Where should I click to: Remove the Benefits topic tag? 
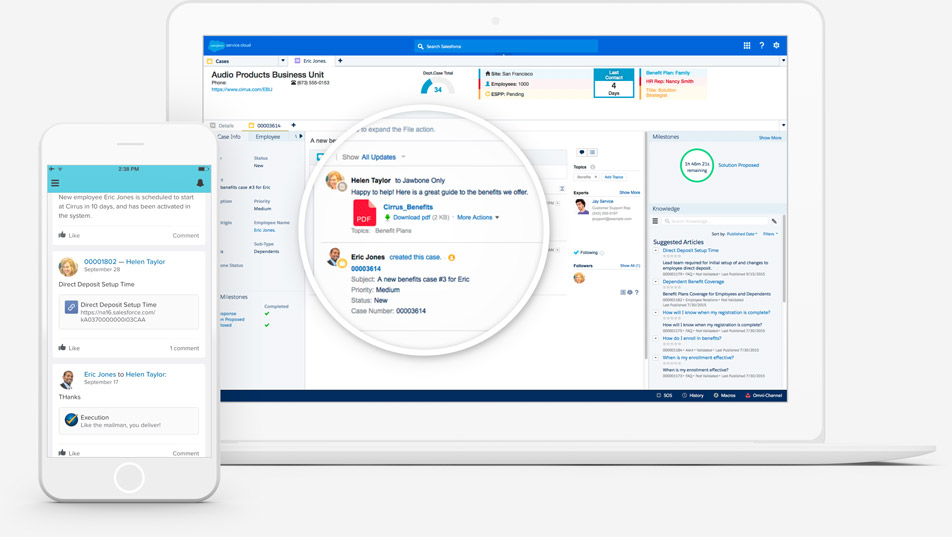tap(596, 177)
